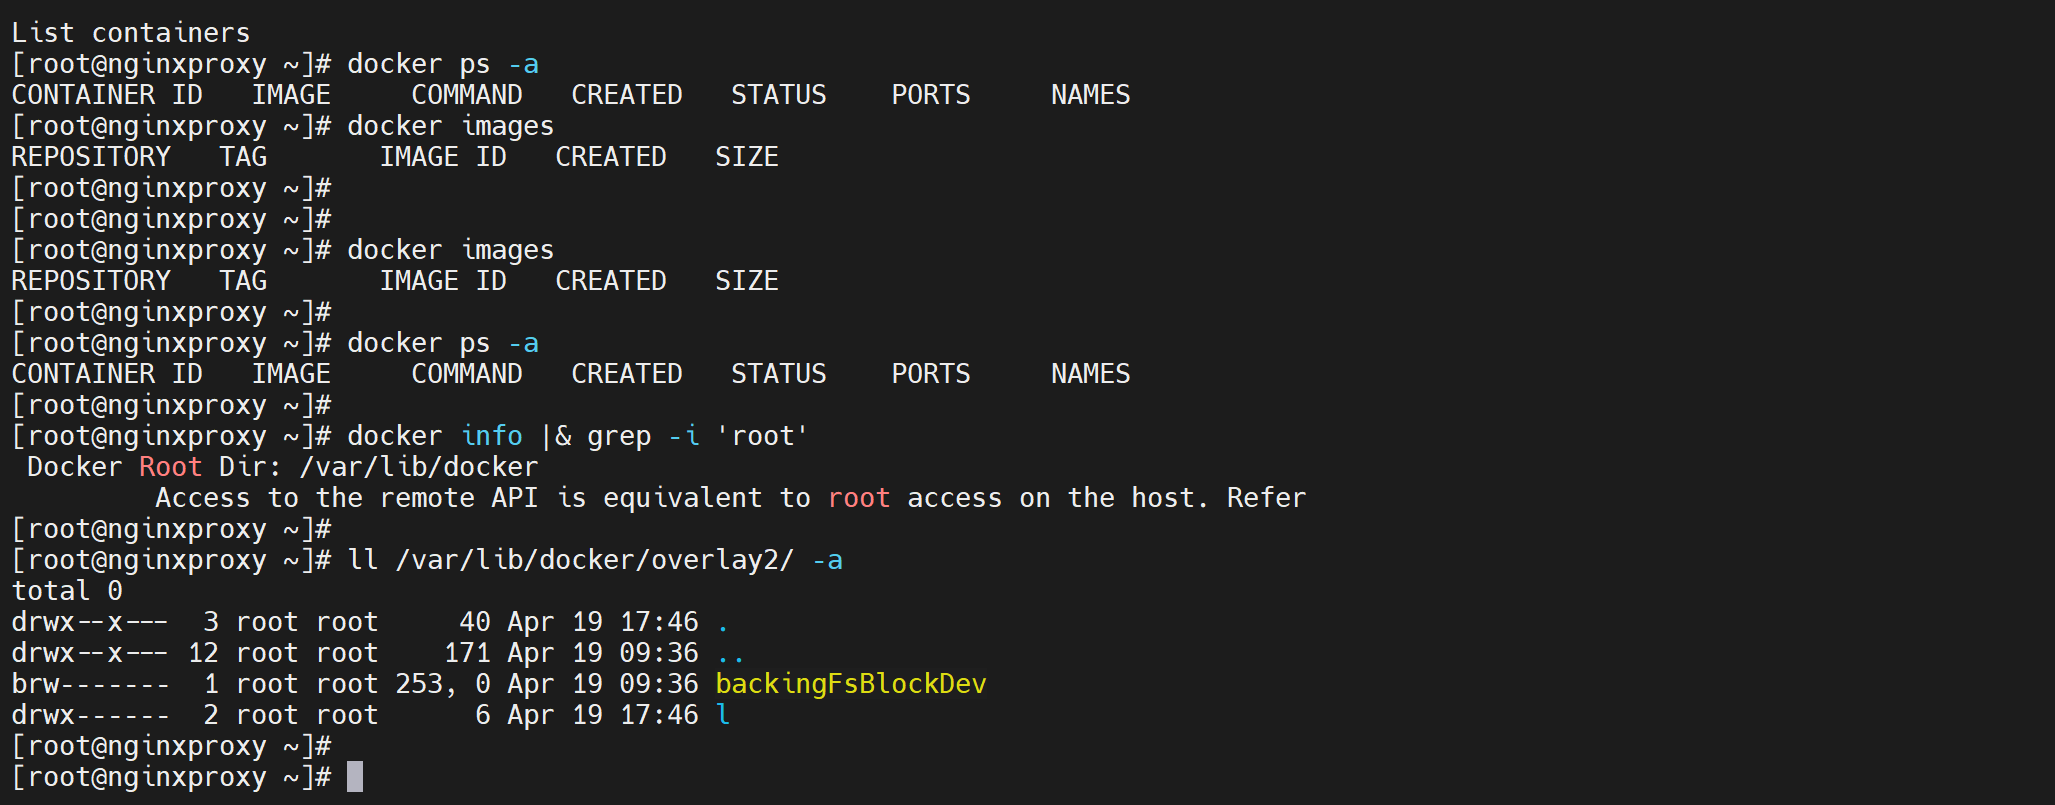Click the '/var/lib/docker' path after Root Dir
Viewport: 2055px width, 805px height.
(418, 467)
